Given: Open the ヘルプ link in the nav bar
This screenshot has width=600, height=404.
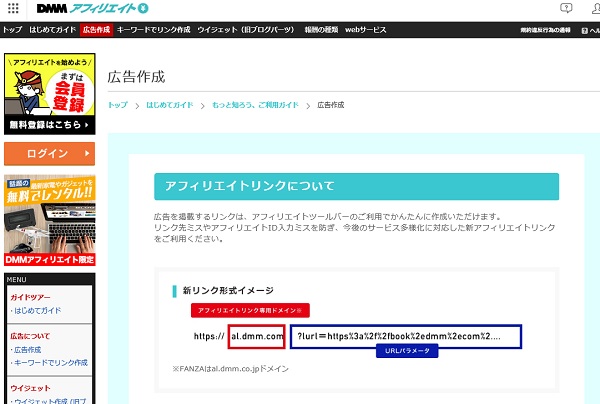Looking at the screenshot, I should (x=590, y=31).
